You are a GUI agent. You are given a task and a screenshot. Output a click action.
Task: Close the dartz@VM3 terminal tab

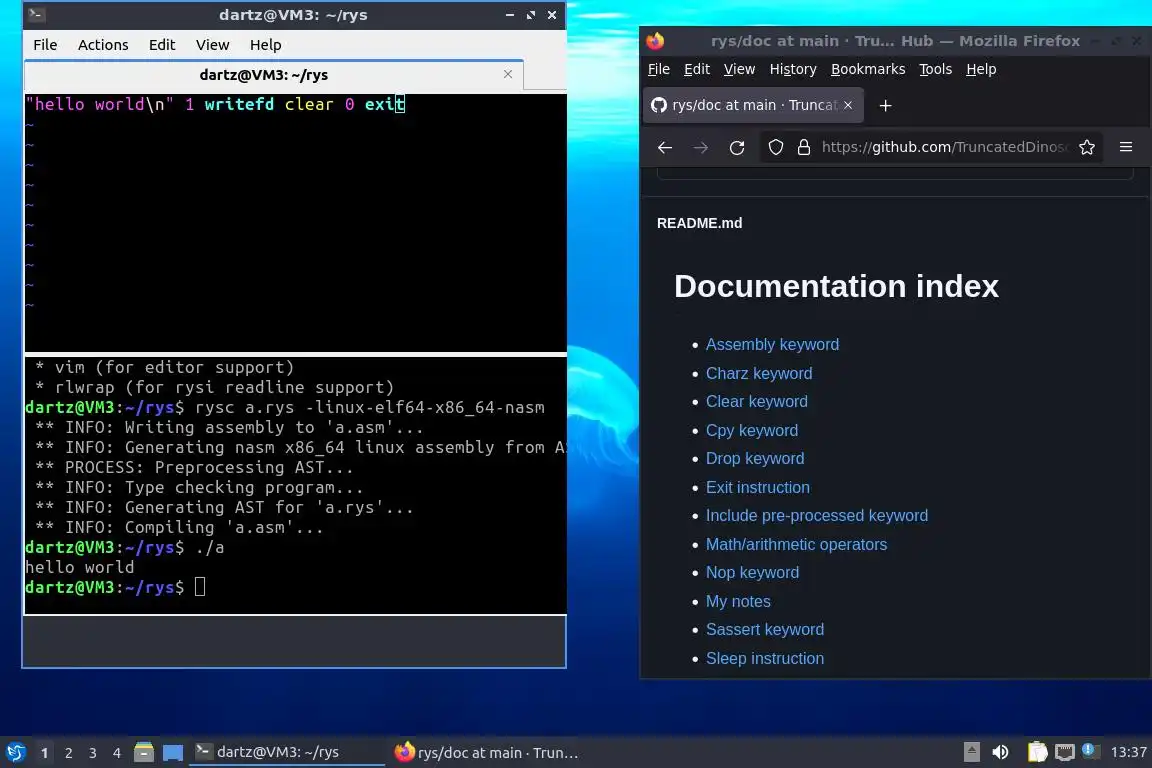[508, 74]
